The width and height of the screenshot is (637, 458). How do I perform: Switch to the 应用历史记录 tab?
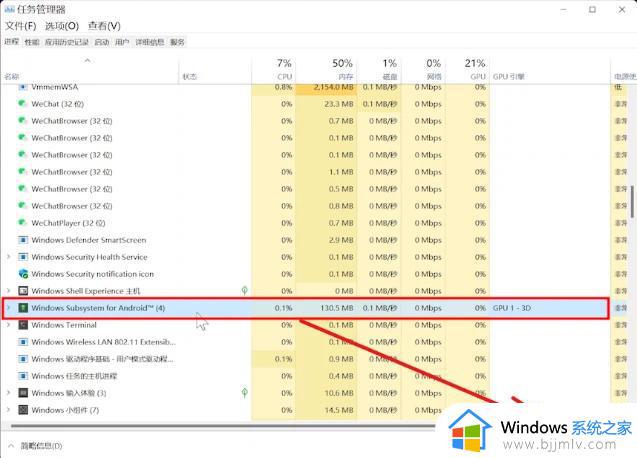coord(67,42)
